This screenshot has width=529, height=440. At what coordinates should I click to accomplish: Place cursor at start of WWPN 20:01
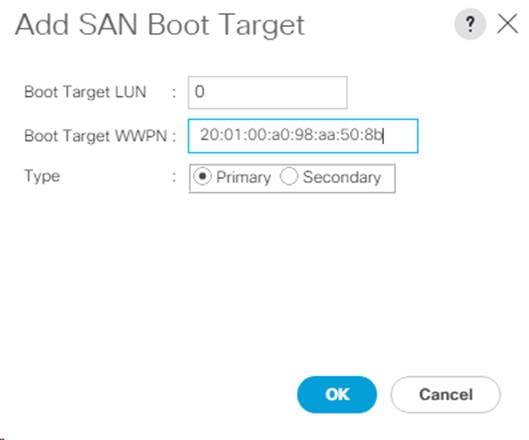tap(201, 135)
